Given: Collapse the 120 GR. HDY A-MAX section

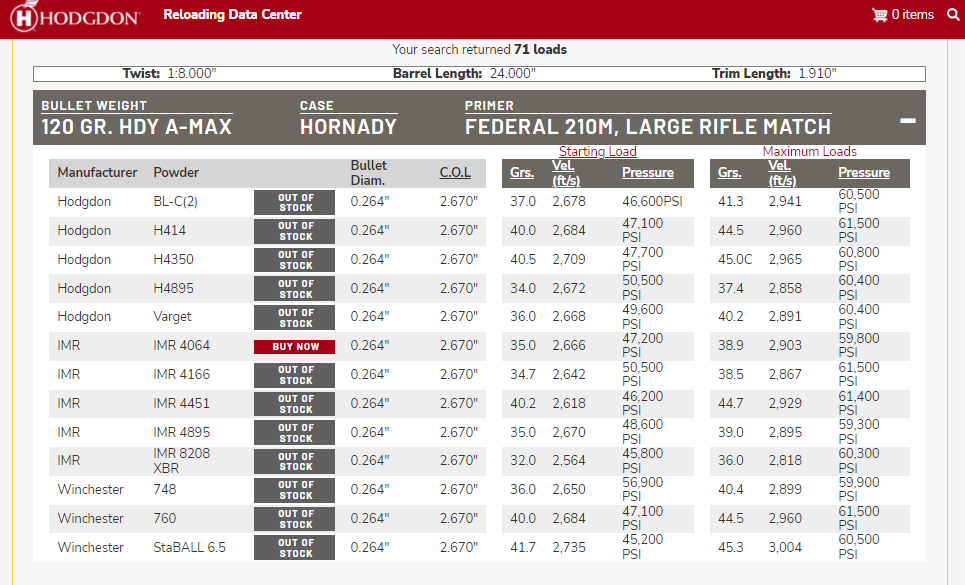Looking at the screenshot, I should (x=908, y=121).
